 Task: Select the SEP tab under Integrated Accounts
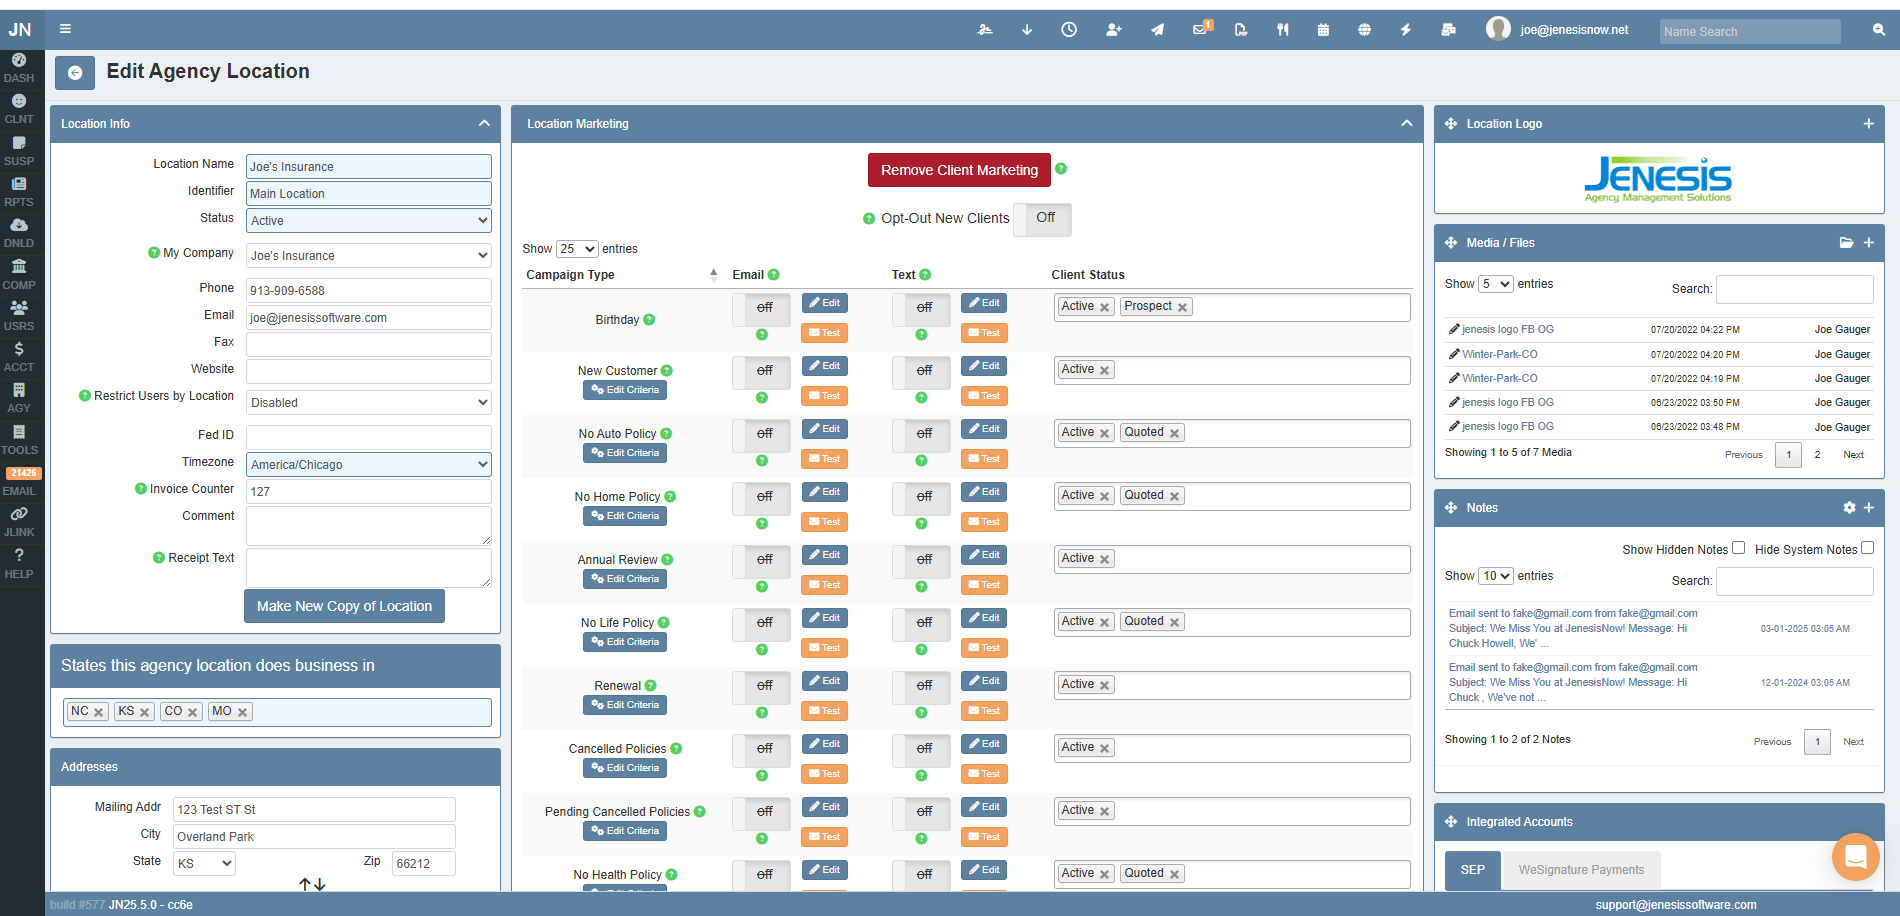tap(1471, 869)
